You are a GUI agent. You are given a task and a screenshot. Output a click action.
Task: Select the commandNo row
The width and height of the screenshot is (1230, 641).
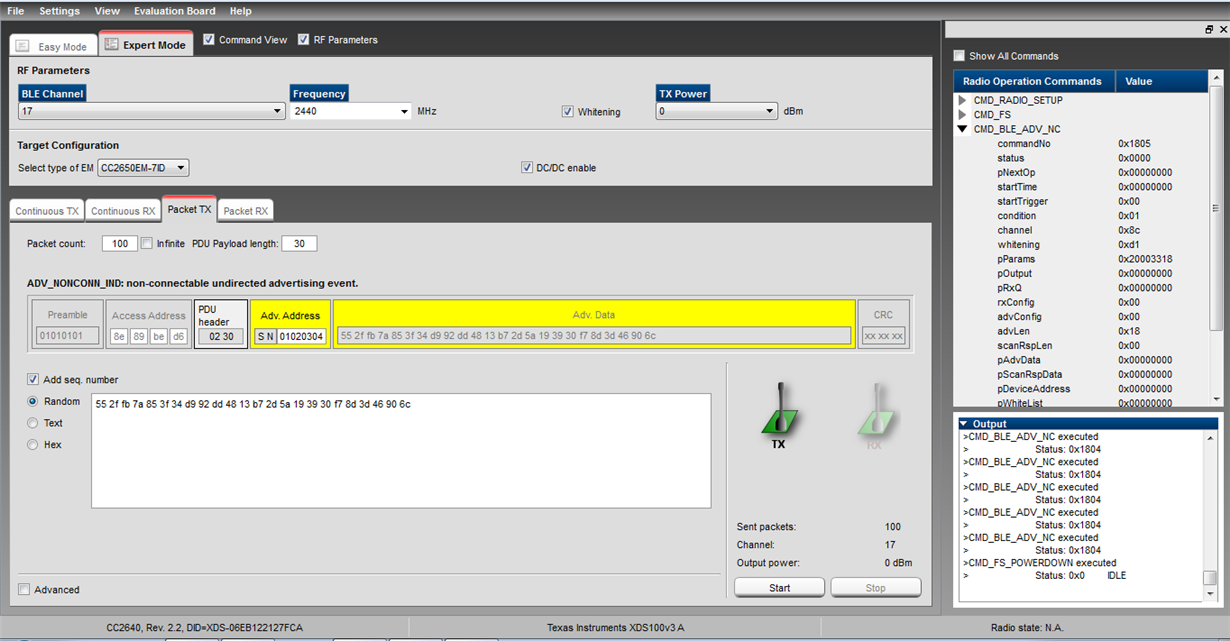(1082, 144)
